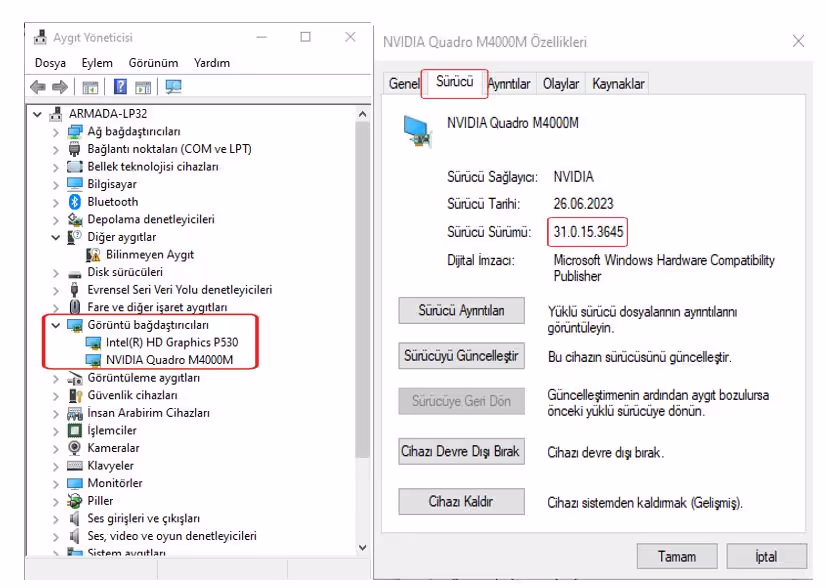The width and height of the screenshot is (826, 588).
Task: Click the Depolama denetleyicileri icon
Action: coord(75,219)
